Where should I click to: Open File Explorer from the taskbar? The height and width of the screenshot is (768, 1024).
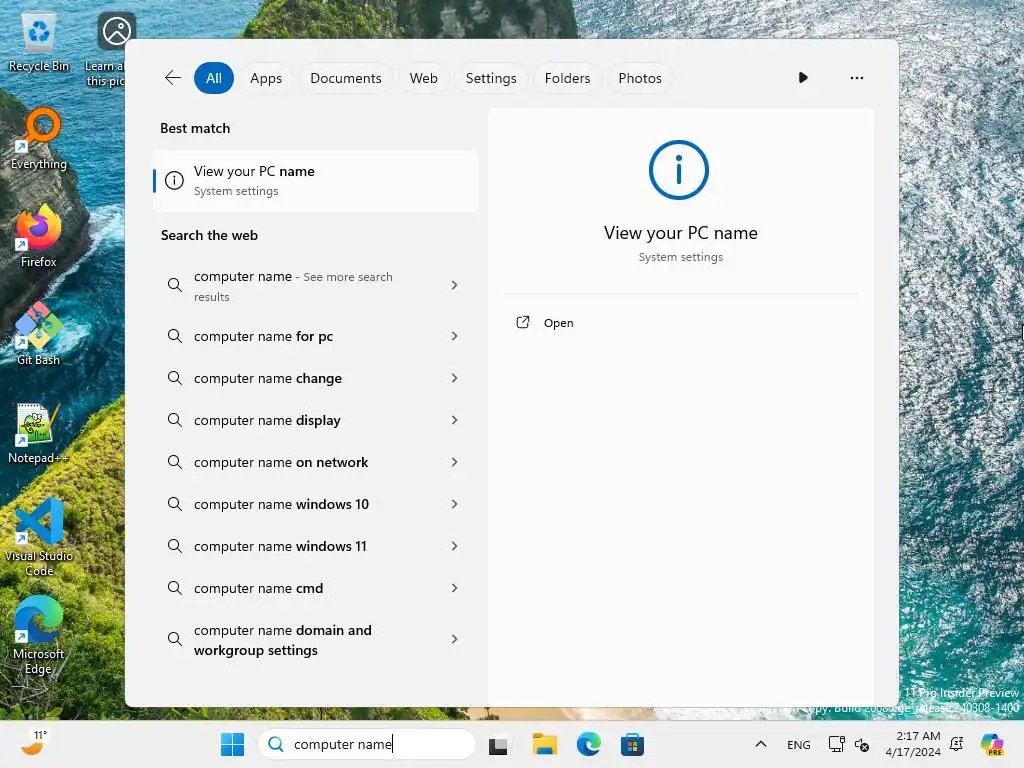pos(545,744)
